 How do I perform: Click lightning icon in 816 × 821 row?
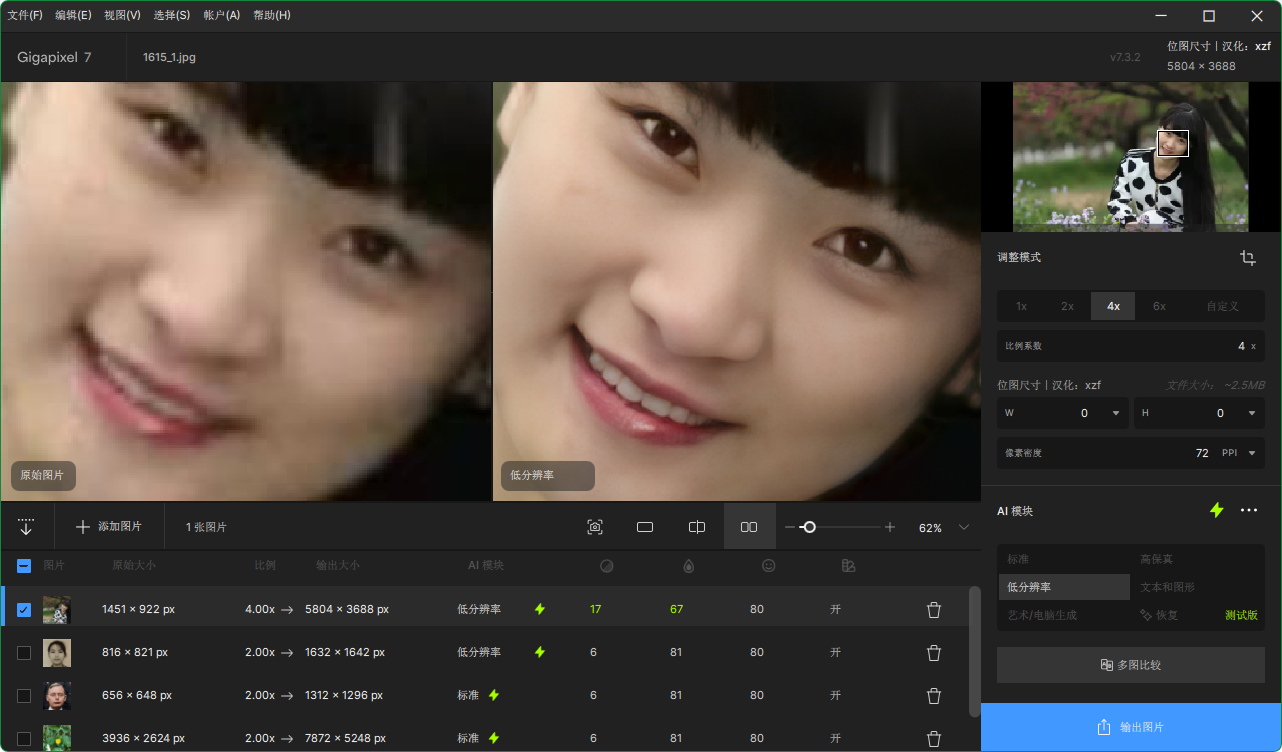click(540, 652)
